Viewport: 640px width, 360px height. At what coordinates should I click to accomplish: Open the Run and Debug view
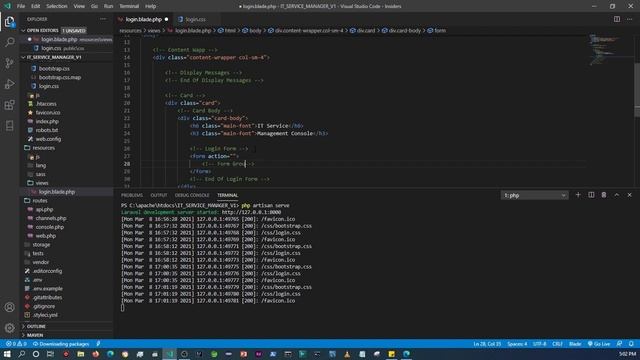pyautogui.click(x=9, y=84)
